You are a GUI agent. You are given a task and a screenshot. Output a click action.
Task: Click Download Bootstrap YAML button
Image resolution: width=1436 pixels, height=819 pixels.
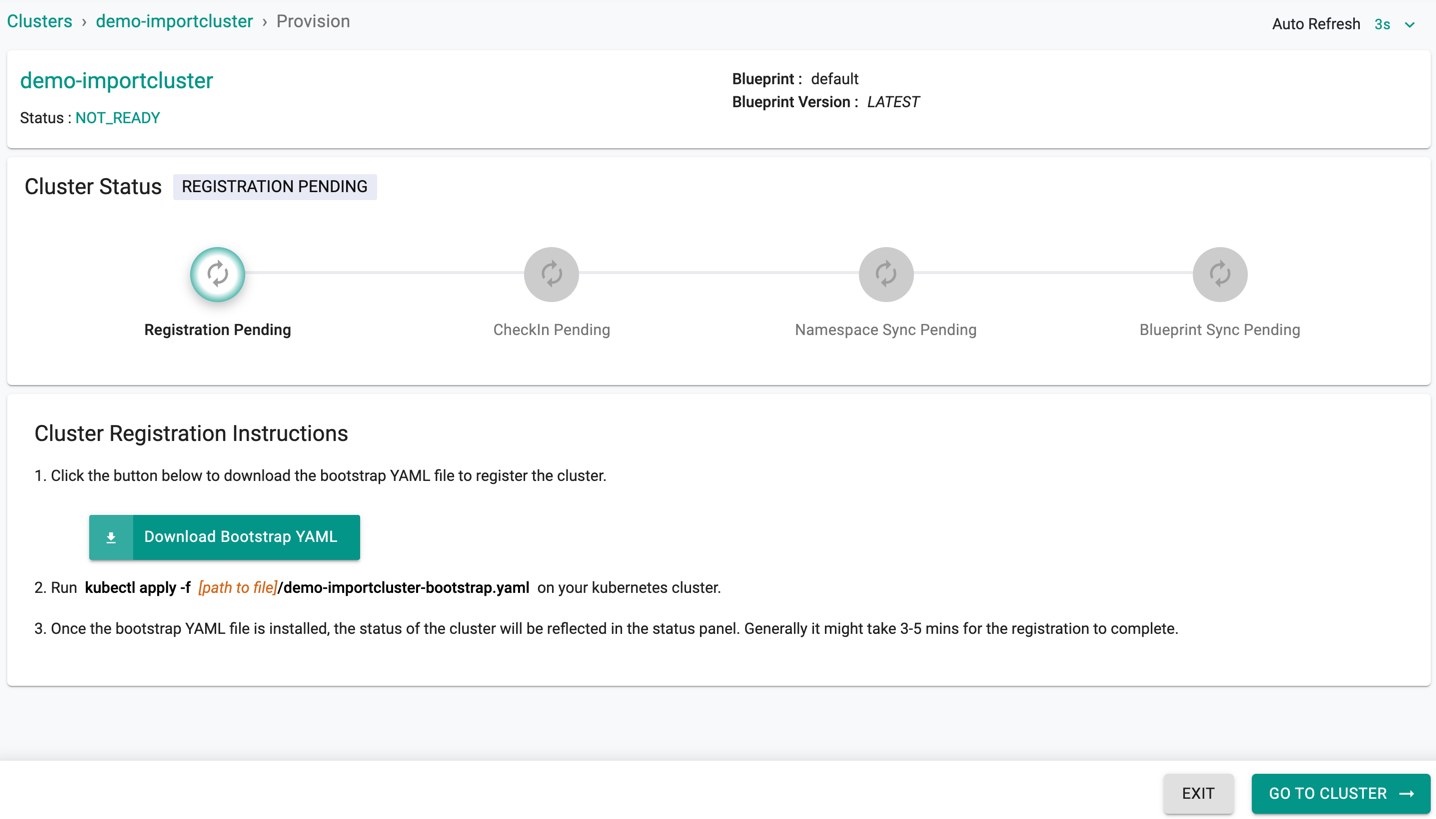225,538
